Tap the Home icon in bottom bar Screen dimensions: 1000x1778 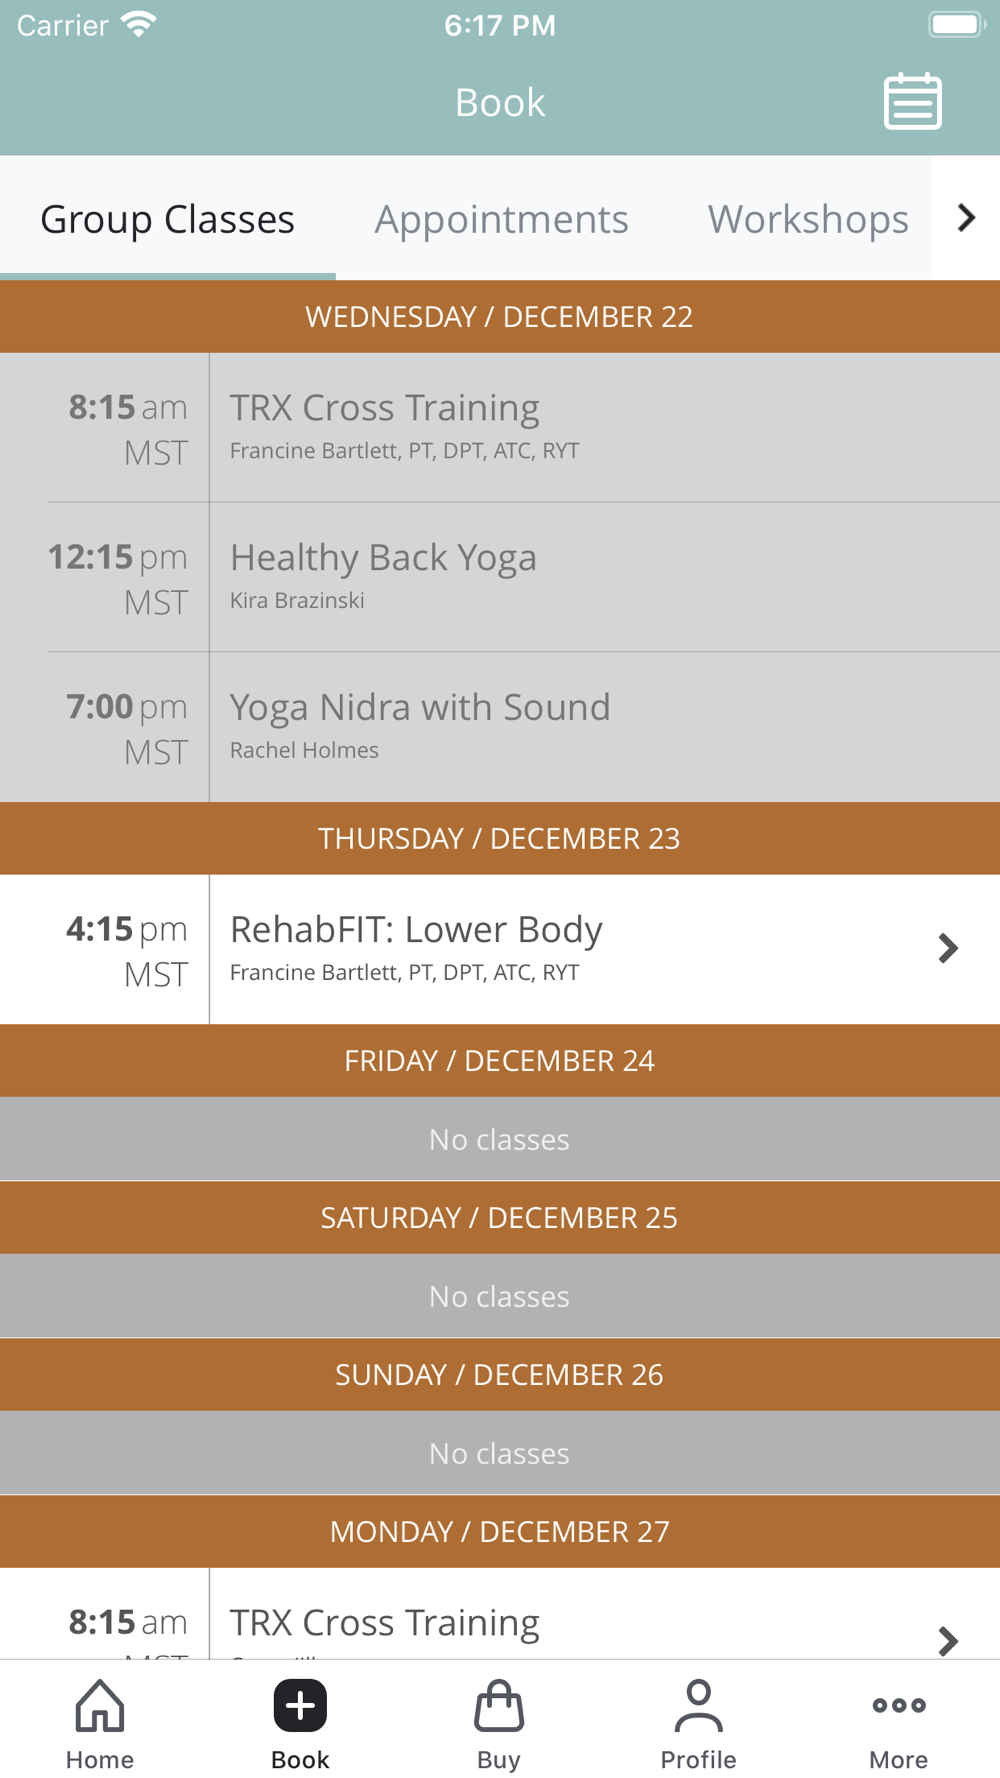point(100,1704)
